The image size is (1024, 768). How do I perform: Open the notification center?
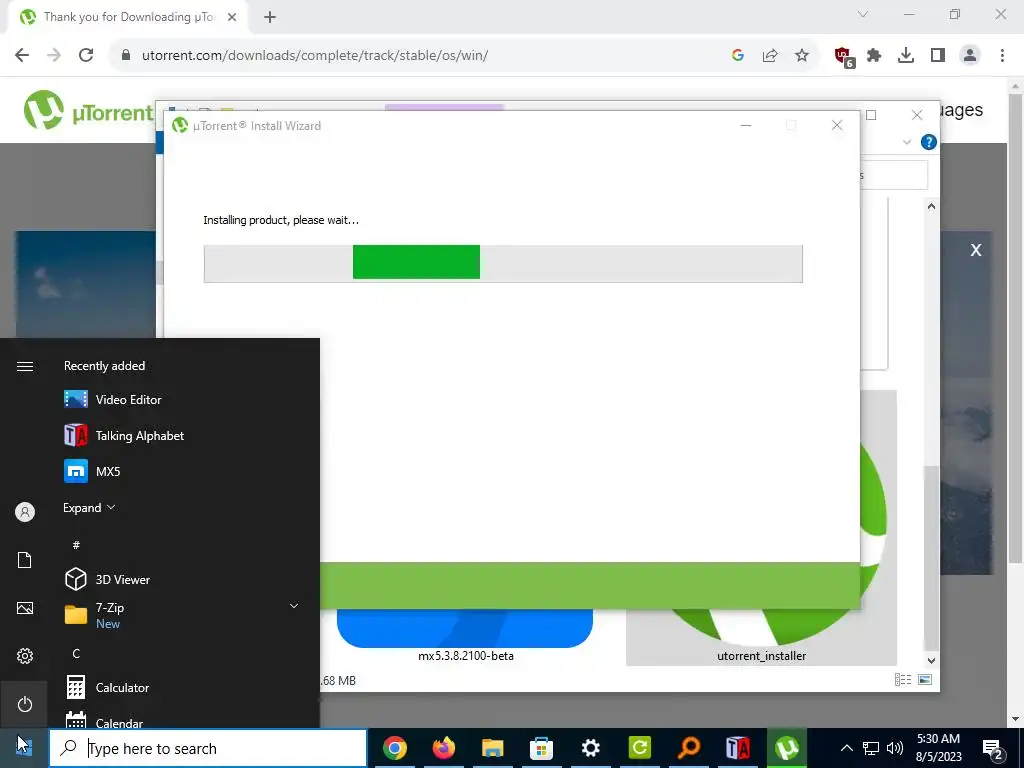click(992, 748)
